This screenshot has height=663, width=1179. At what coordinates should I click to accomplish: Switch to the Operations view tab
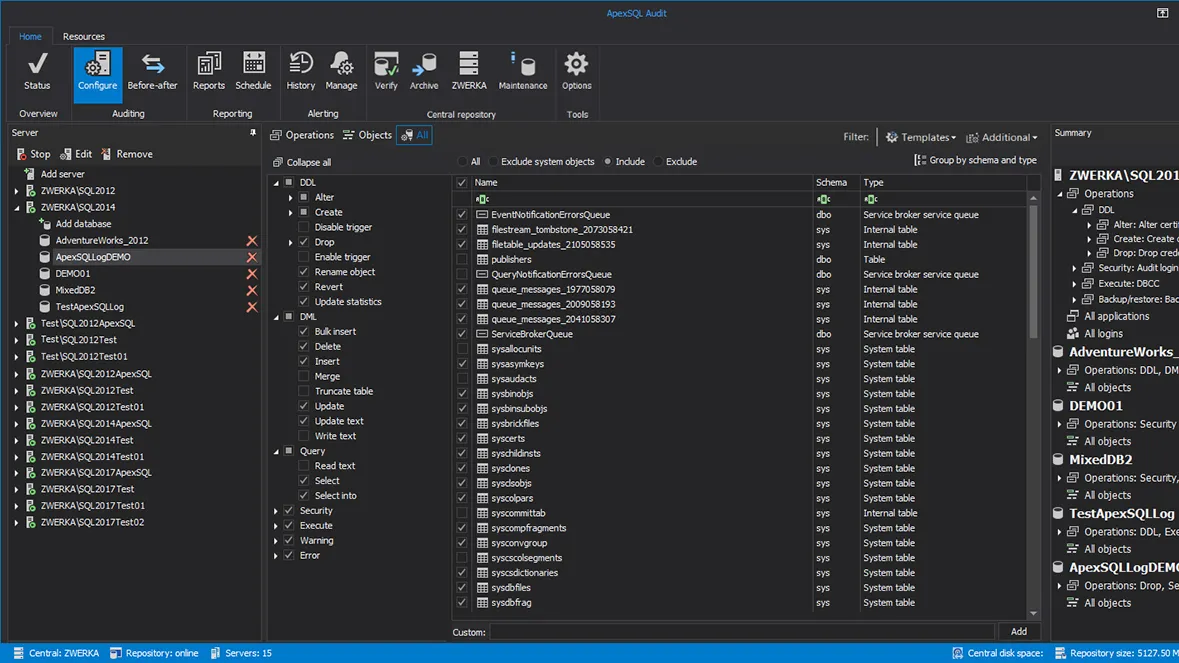coord(302,135)
